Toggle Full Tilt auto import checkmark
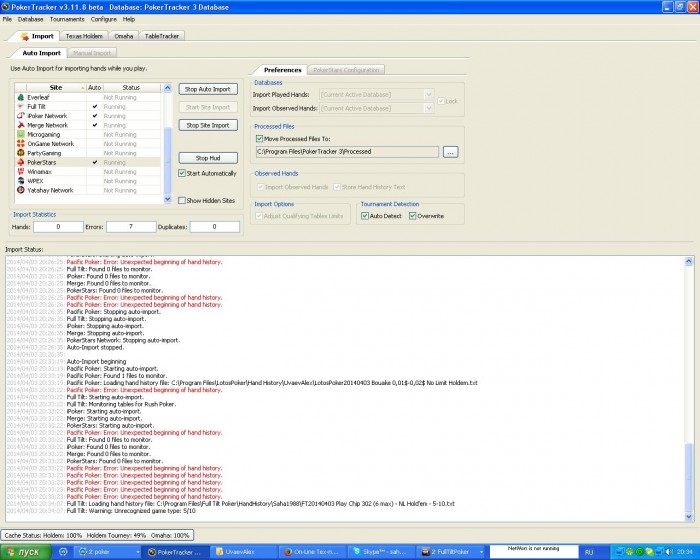 95,107
